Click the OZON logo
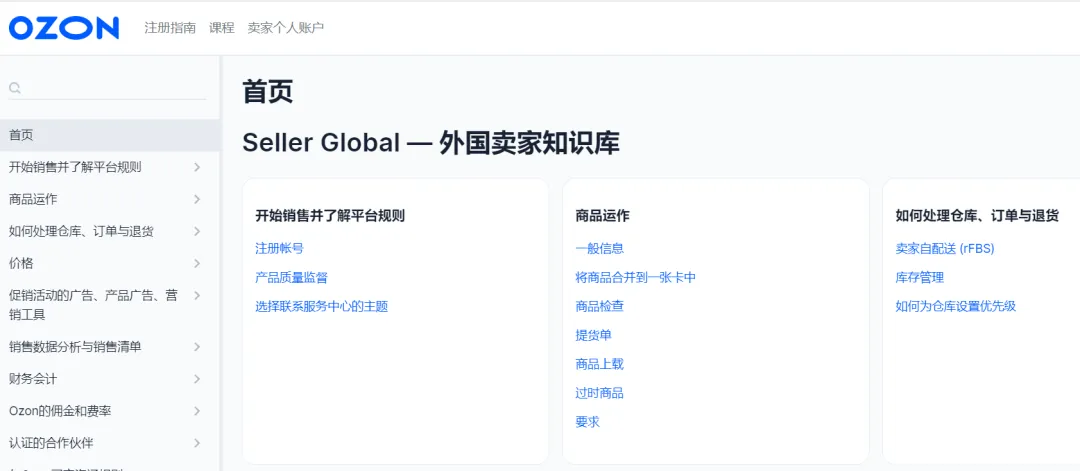1080x471 pixels. pos(64,28)
